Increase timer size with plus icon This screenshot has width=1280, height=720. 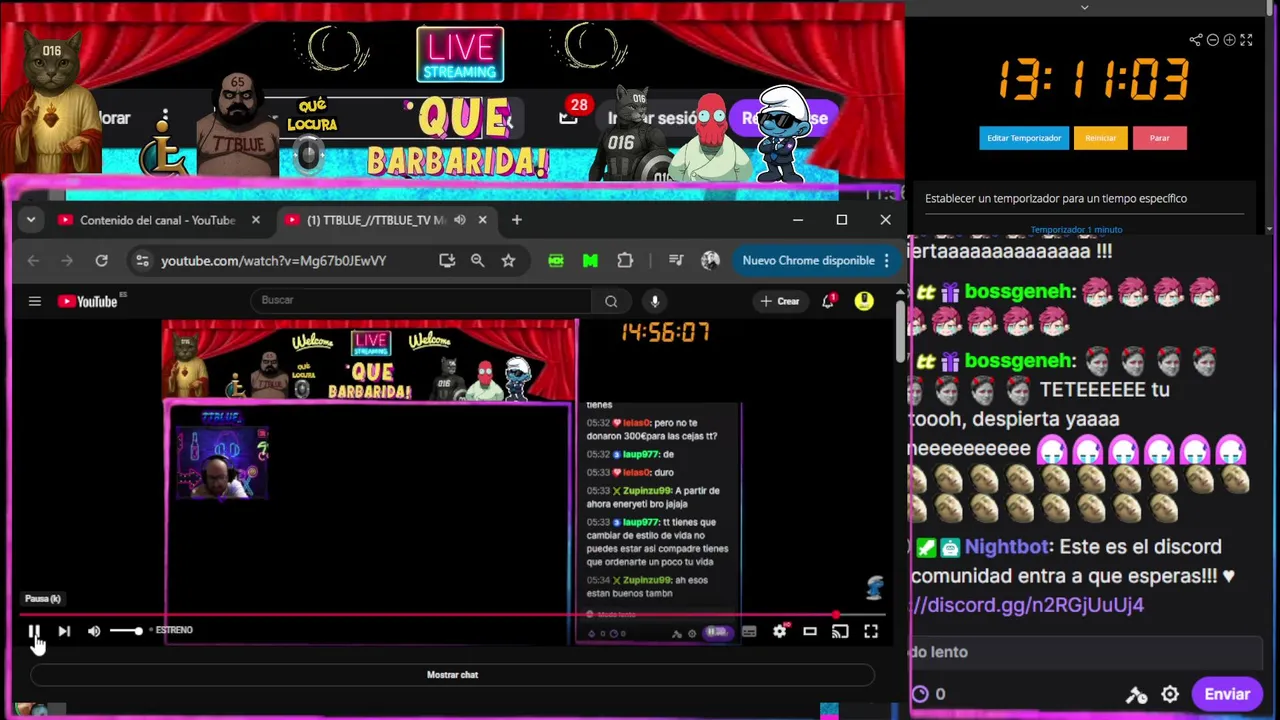tap(1229, 40)
